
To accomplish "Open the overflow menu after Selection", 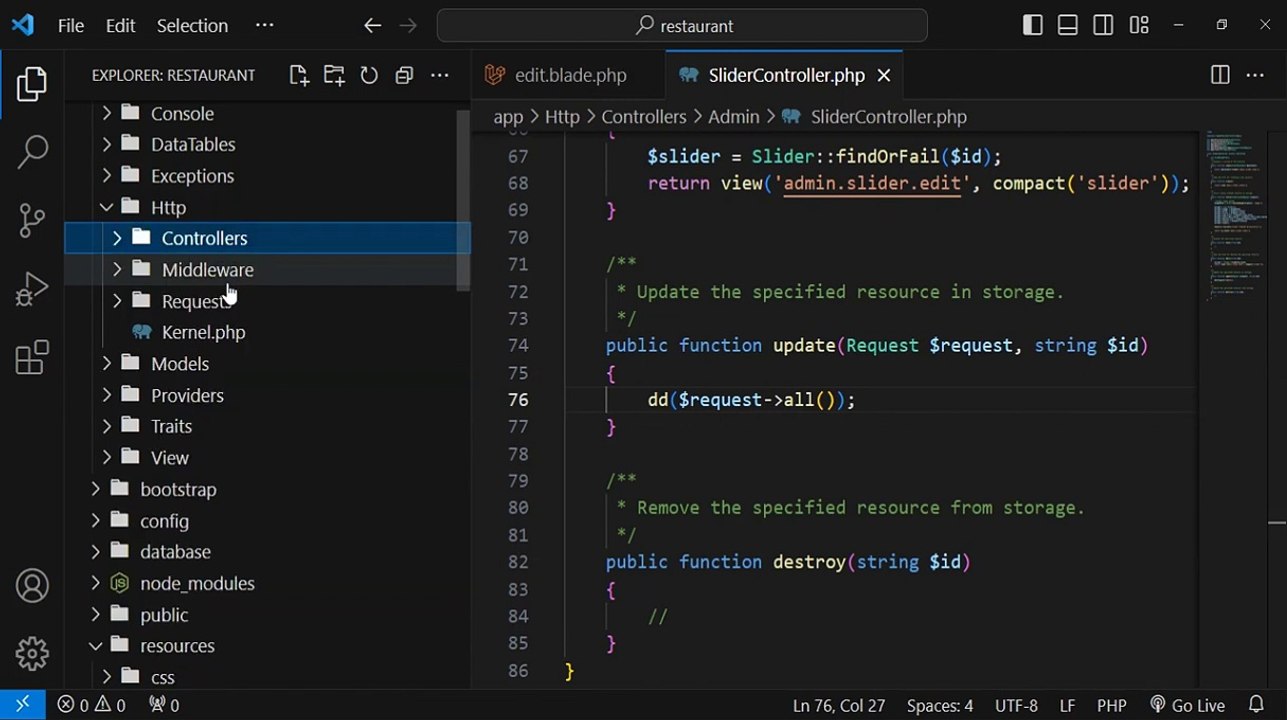I will click(265, 26).
